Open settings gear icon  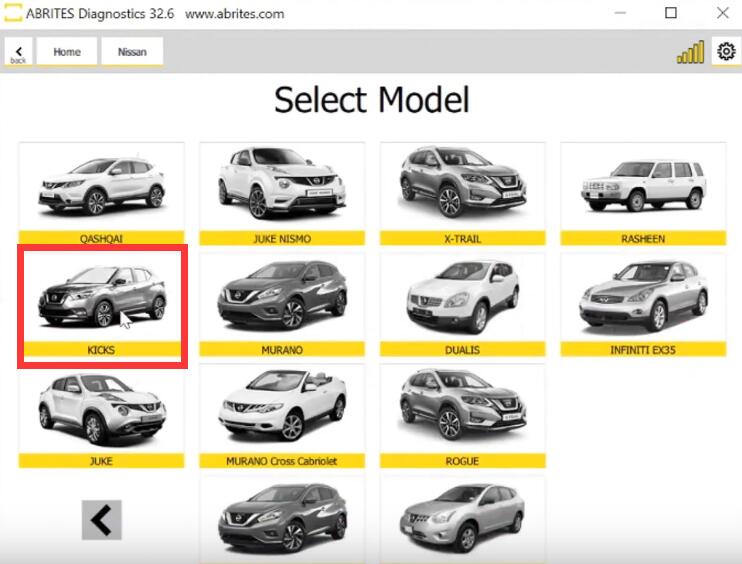point(726,51)
